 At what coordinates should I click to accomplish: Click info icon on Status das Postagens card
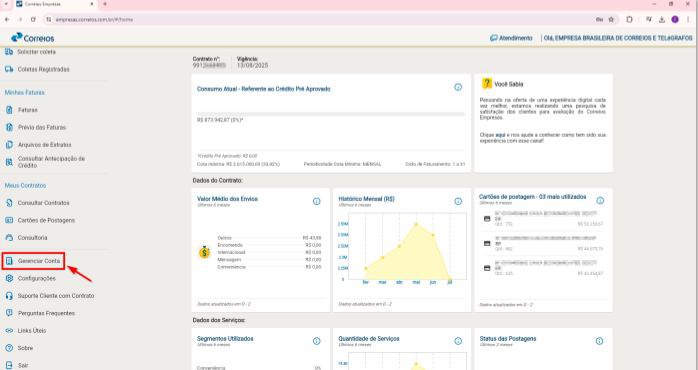pyautogui.click(x=600, y=341)
